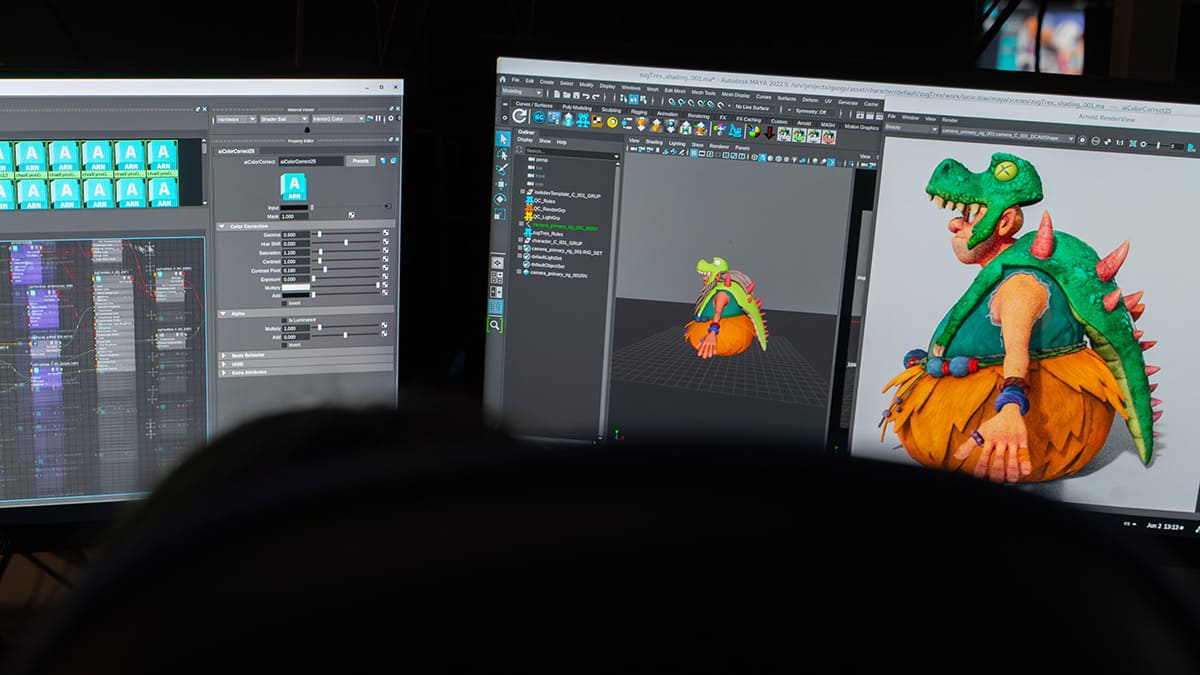Toggle the Invert checkbox under Color Correction
This screenshot has width=1200, height=675.
coord(285,304)
